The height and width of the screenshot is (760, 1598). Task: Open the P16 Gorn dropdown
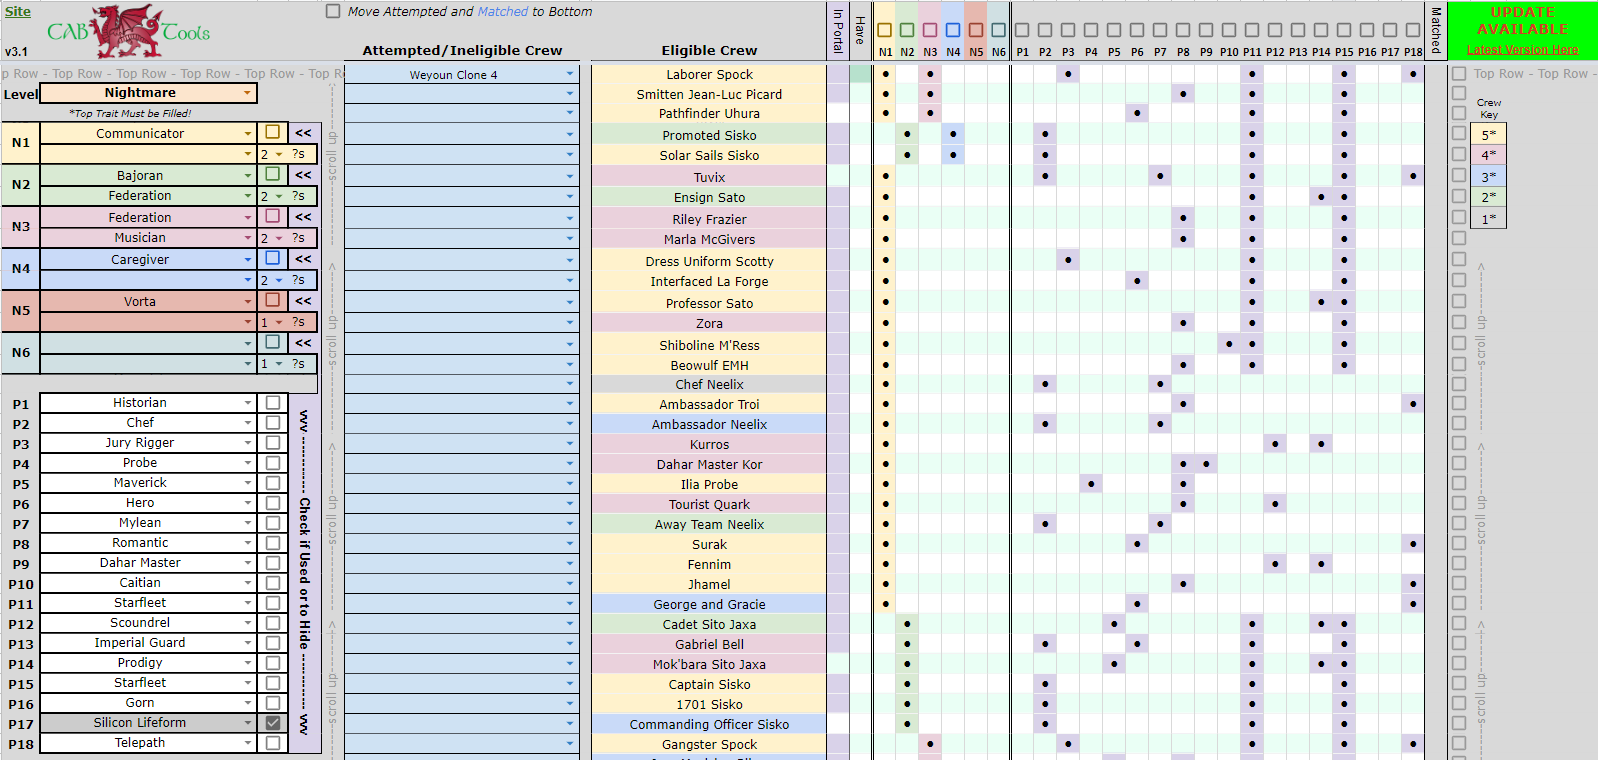click(248, 703)
